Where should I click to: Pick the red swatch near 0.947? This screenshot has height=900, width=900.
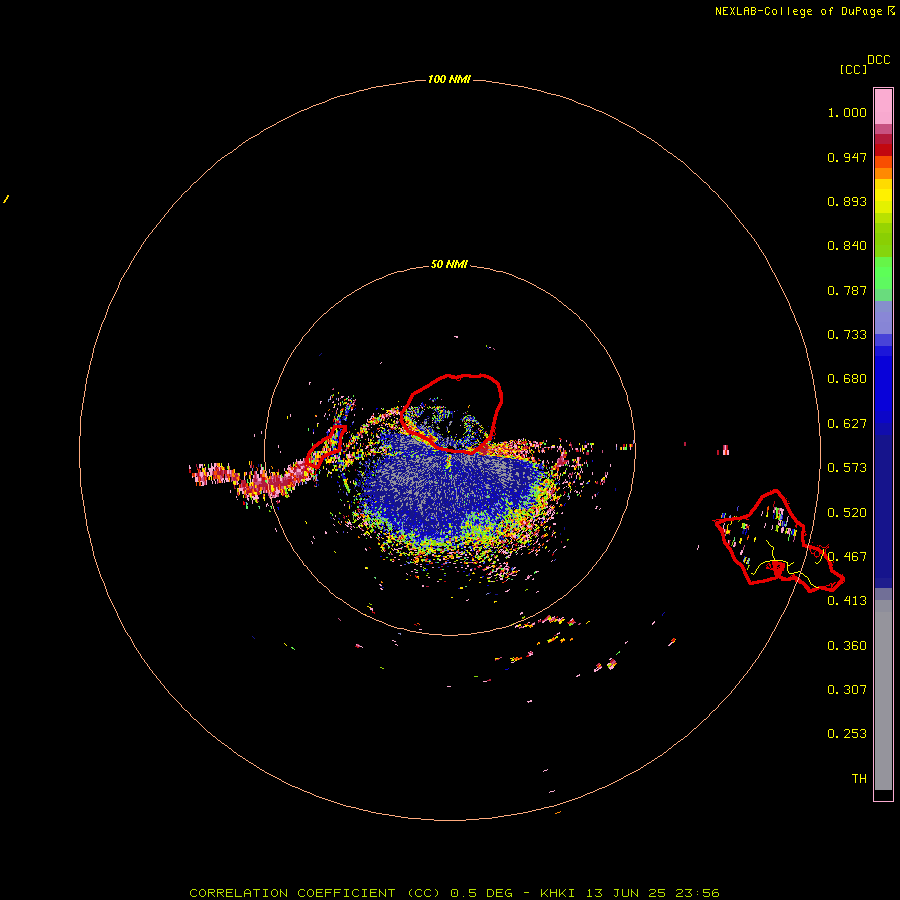click(x=883, y=150)
